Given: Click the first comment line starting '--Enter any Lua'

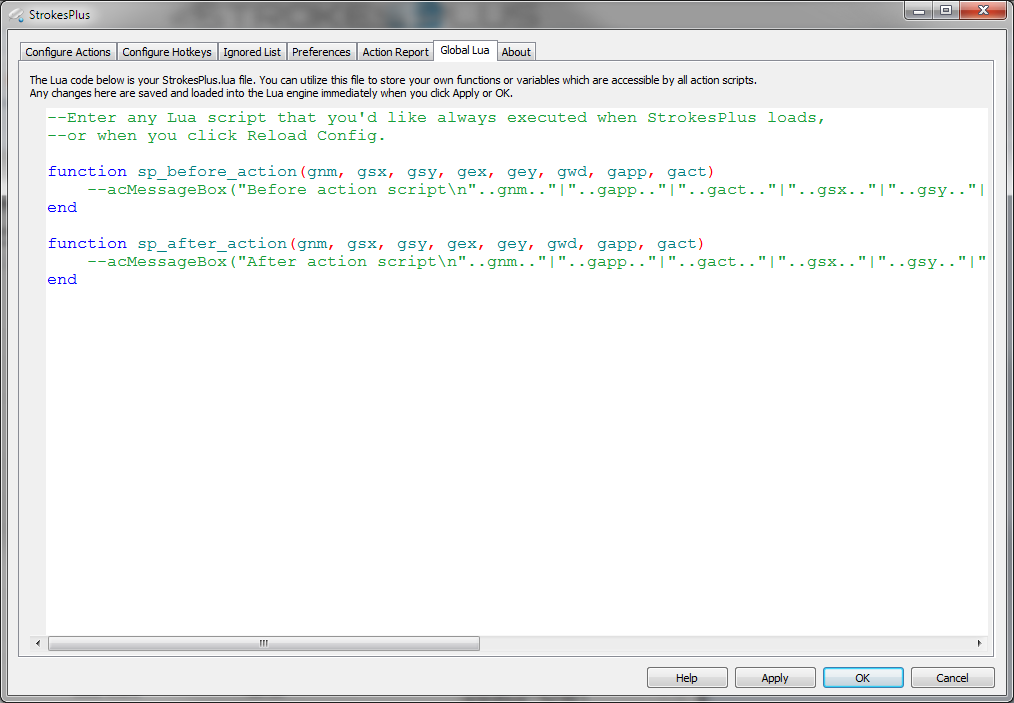Looking at the screenshot, I should (436, 118).
